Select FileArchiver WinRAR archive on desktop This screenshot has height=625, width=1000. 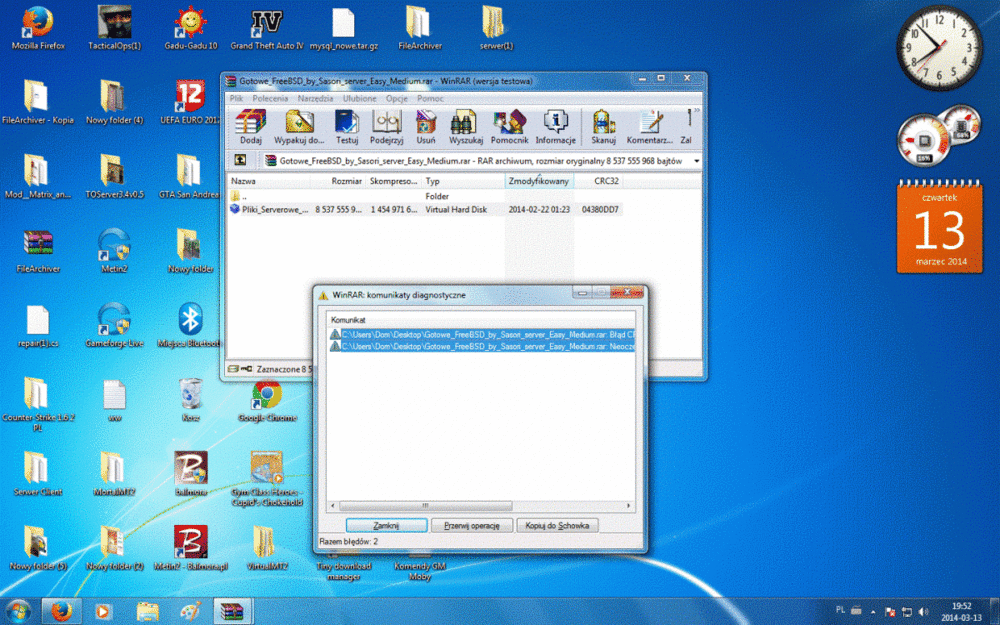38,252
